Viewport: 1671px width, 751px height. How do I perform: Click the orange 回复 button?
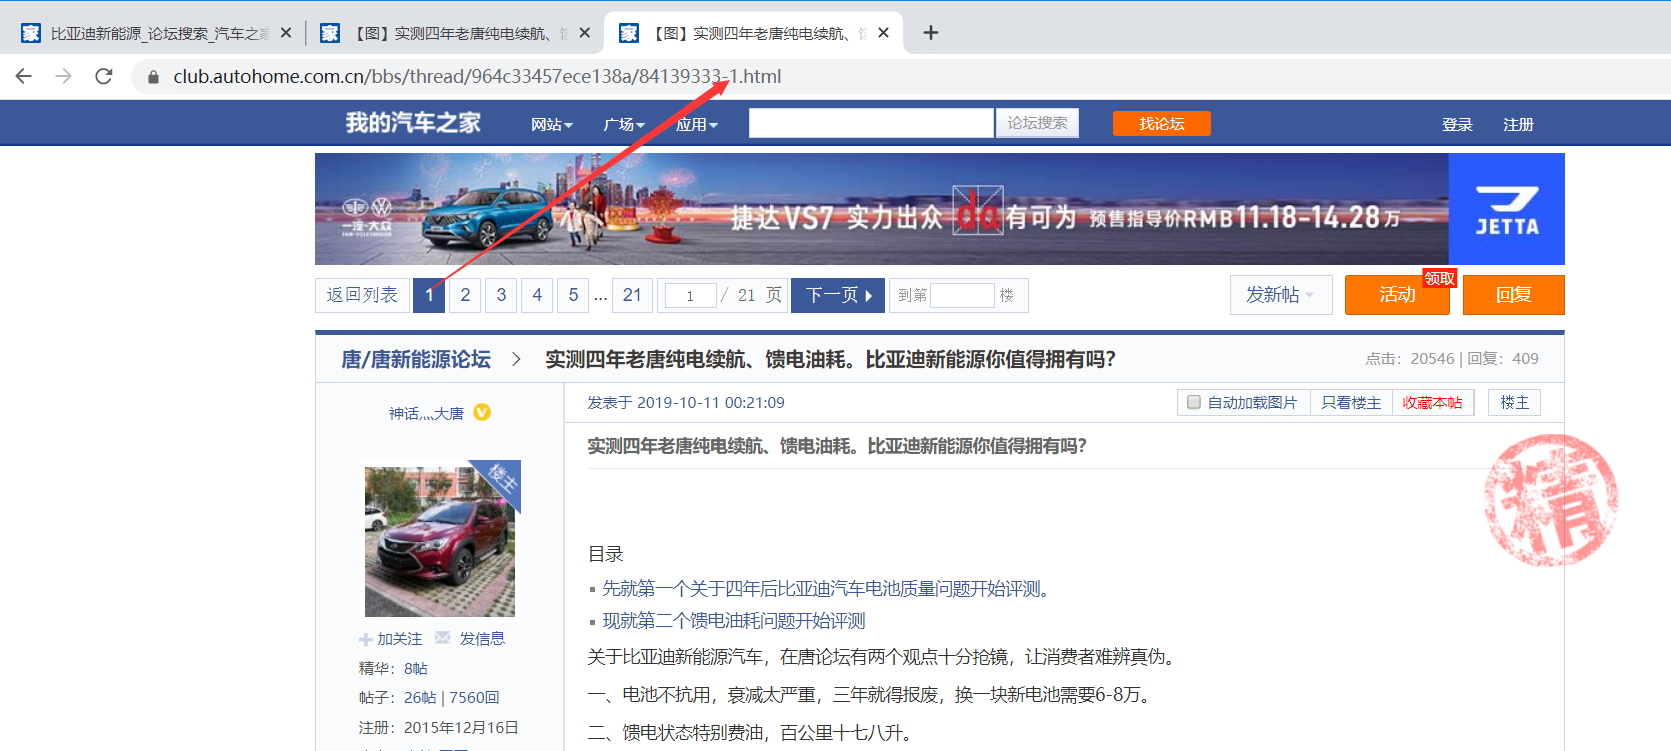point(1514,295)
